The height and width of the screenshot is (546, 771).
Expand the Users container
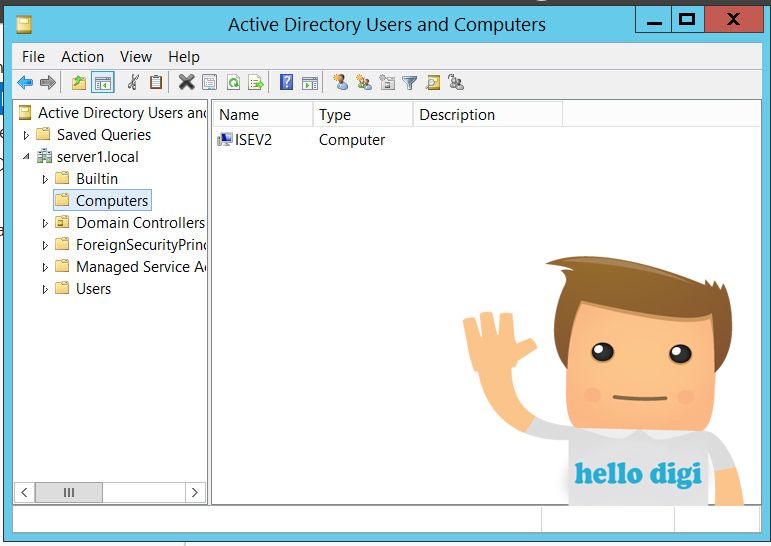45,289
